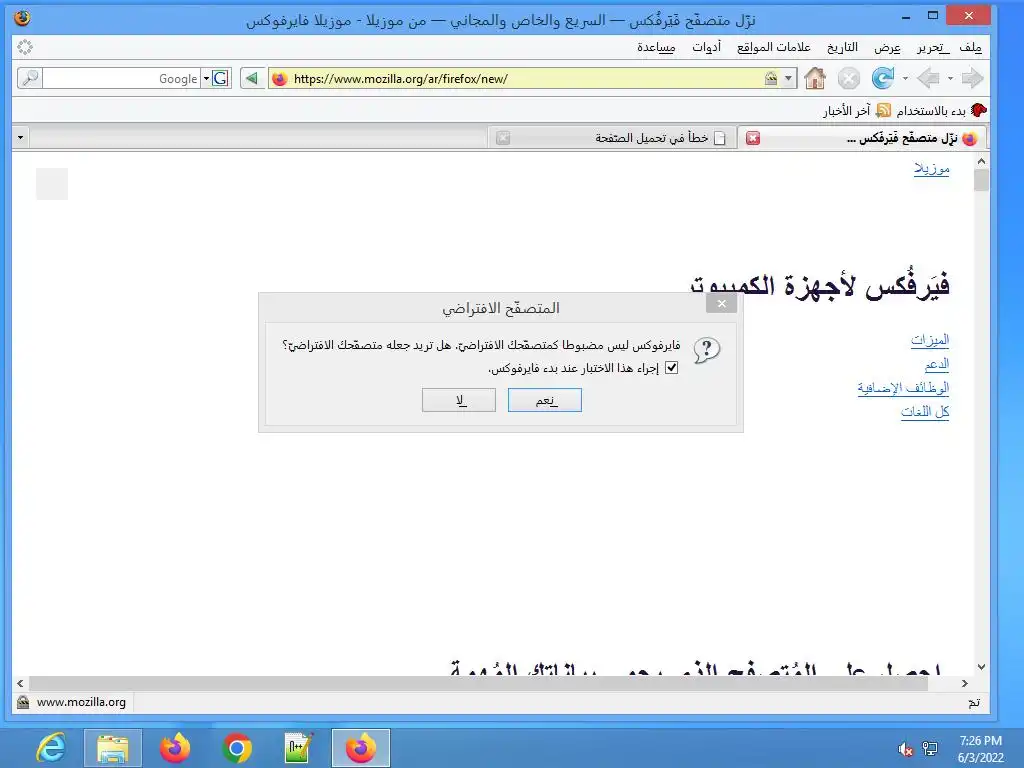Open File Explorer from taskbar

coord(113,748)
